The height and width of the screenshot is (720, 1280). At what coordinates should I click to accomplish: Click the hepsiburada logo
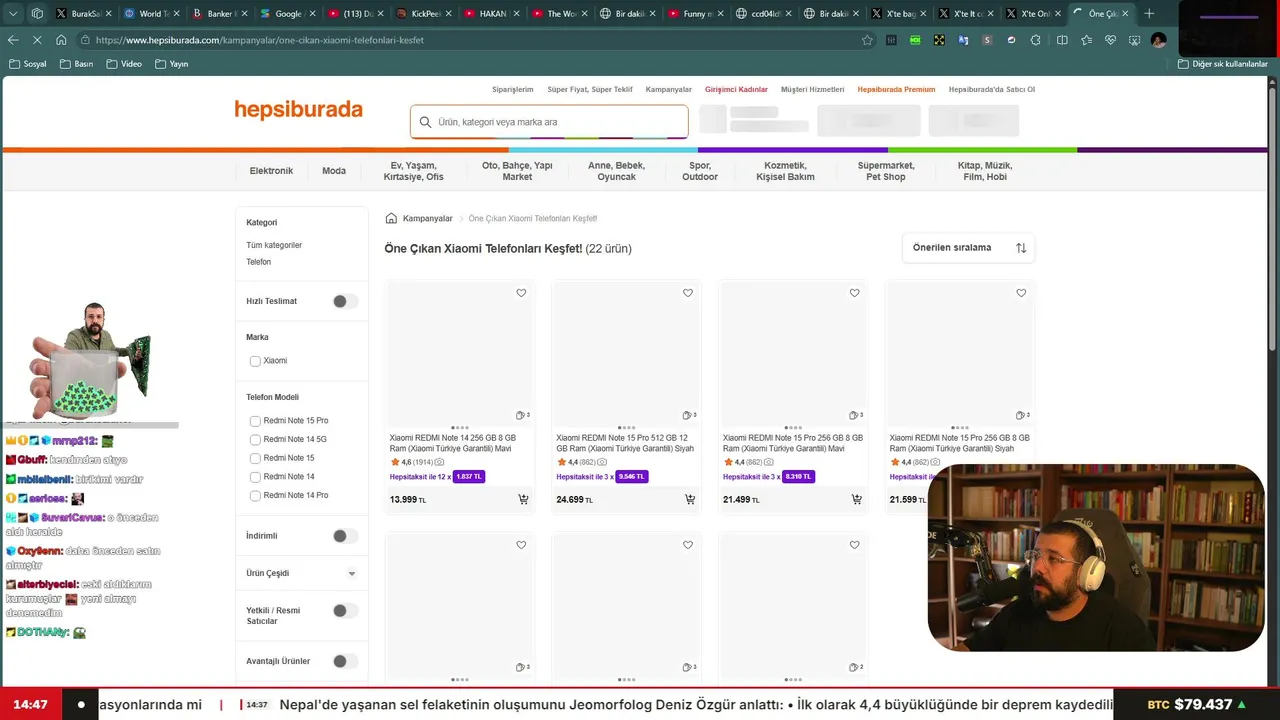(299, 110)
